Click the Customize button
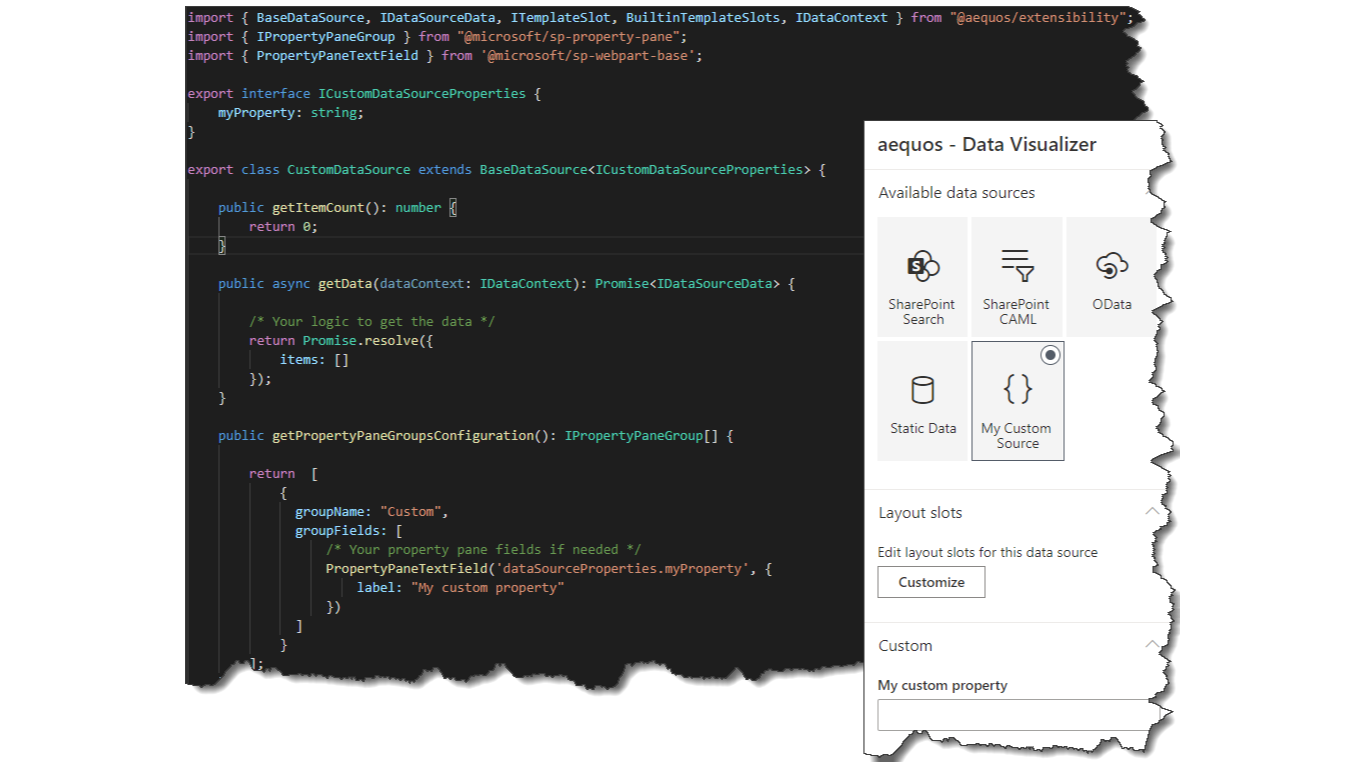1366x768 pixels. click(x=931, y=582)
